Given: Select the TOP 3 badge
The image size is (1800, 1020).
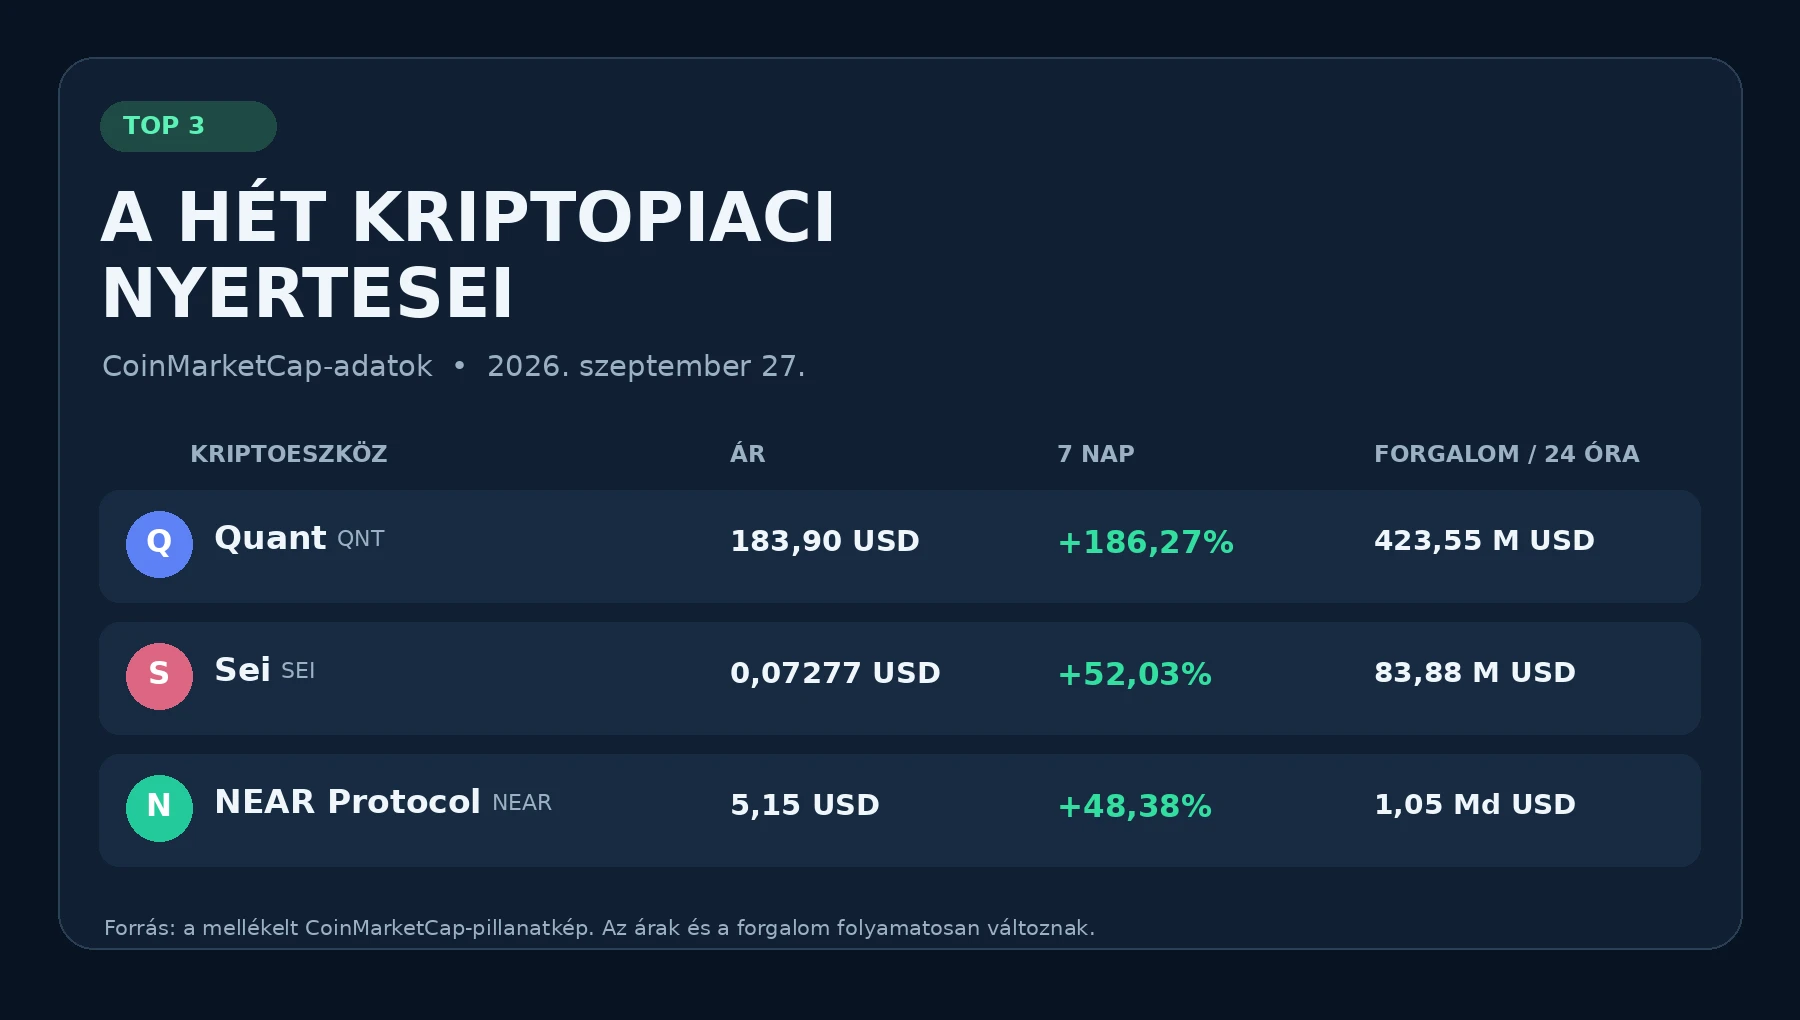Looking at the screenshot, I should click(188, 126).
